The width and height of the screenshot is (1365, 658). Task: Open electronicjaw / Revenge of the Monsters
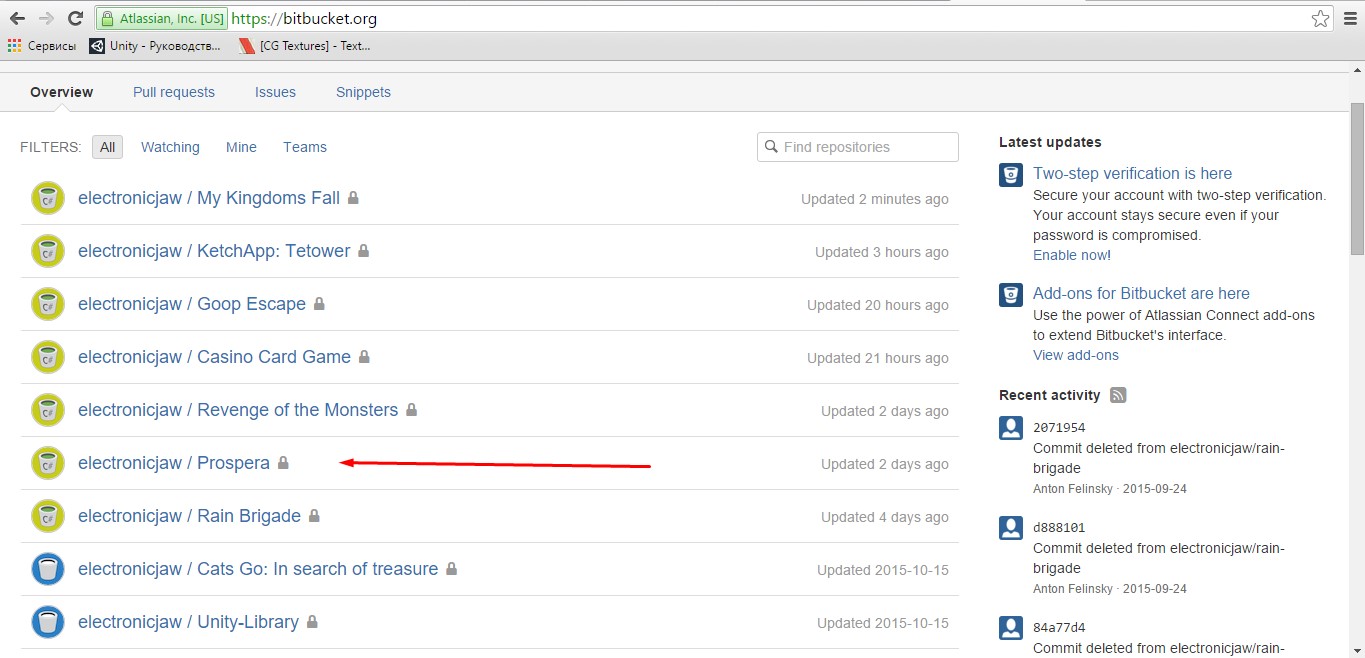tap(238, 410)
